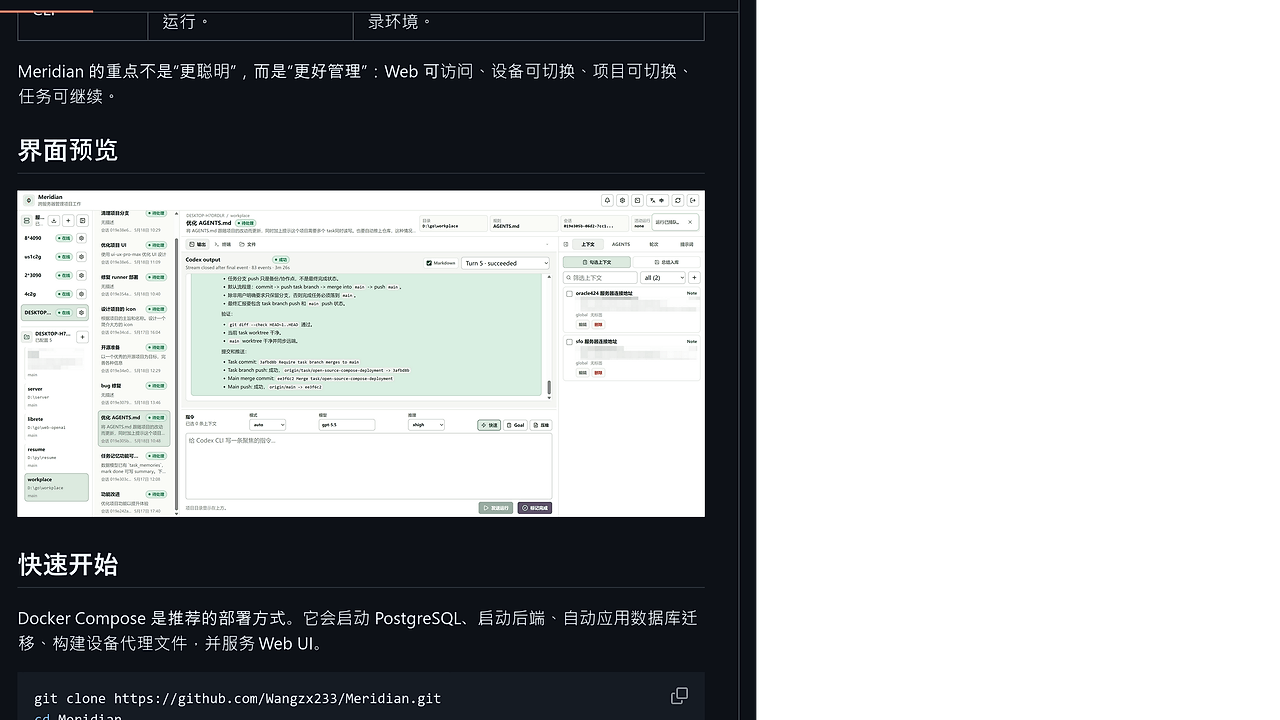Click the paragraph beginning "Meridian 的重点不是"

[356, 83]
